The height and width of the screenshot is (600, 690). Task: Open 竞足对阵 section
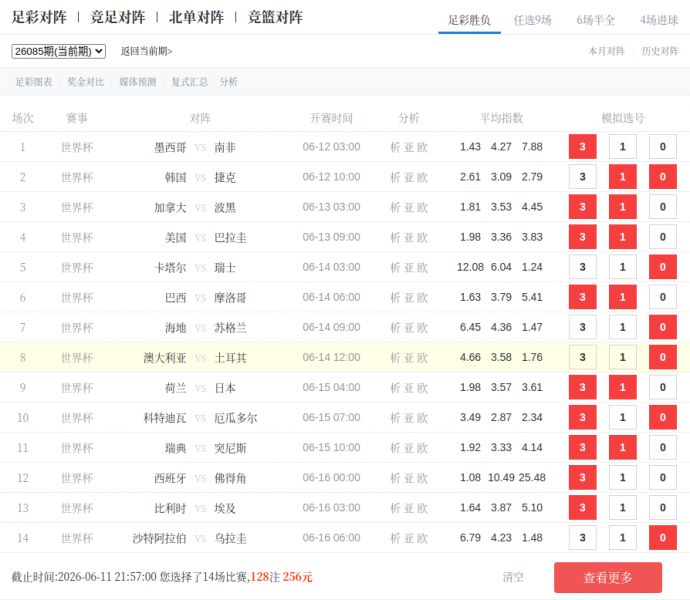coord(117,17)
